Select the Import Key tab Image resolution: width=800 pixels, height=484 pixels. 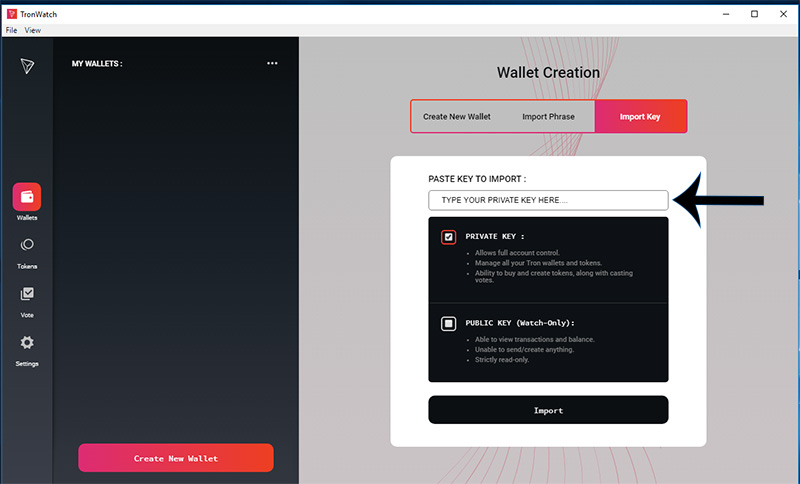pyautogui.click(x=640, y=116)
